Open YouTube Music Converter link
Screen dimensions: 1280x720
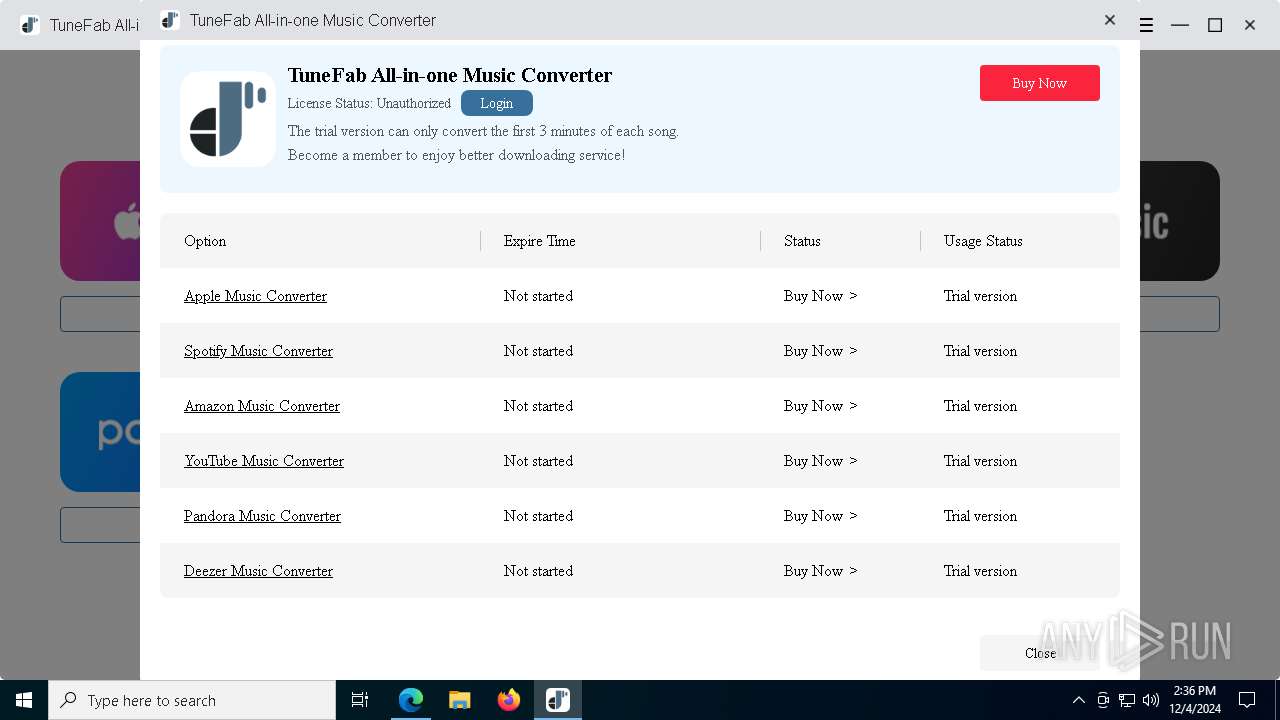[264, 461]
